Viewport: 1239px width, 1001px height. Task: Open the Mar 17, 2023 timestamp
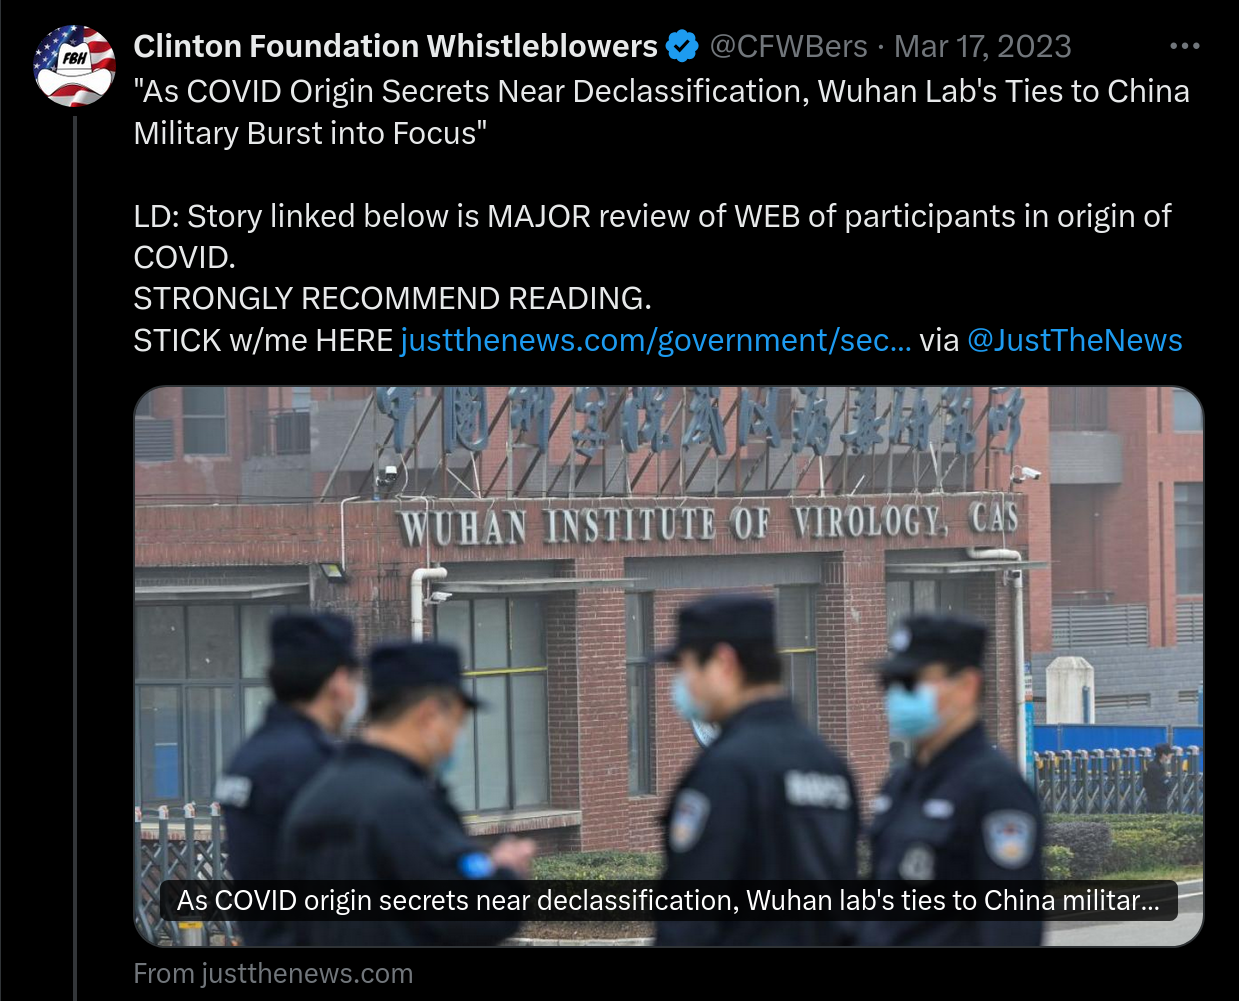[x=982, y=46]
